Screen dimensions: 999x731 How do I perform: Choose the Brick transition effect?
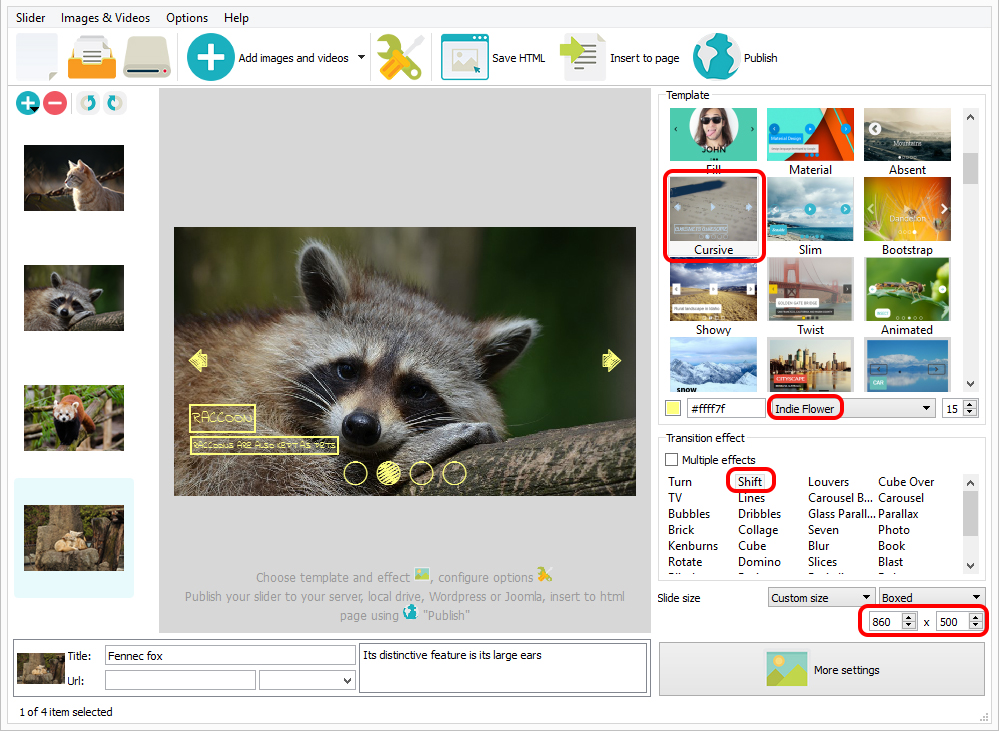681,530
